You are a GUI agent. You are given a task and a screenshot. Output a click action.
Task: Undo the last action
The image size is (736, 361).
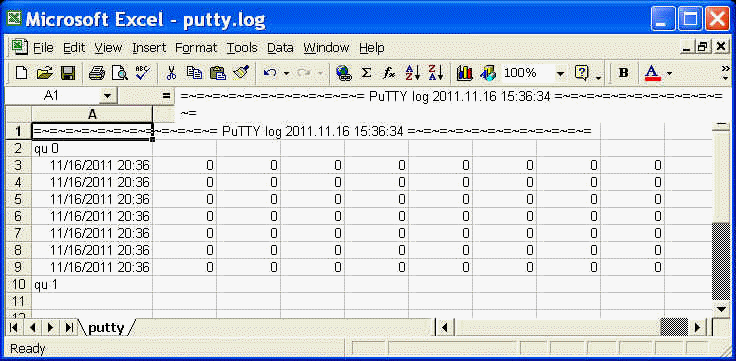(270, 73)
